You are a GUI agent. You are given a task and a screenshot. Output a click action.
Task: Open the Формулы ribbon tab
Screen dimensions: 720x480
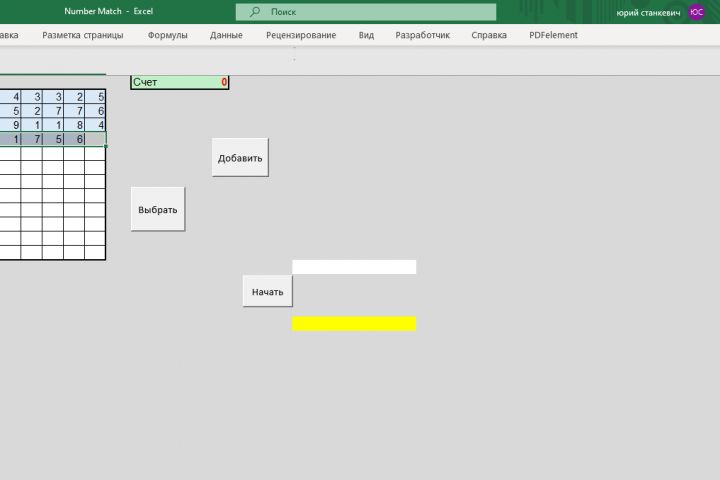(x=168, y=35)
